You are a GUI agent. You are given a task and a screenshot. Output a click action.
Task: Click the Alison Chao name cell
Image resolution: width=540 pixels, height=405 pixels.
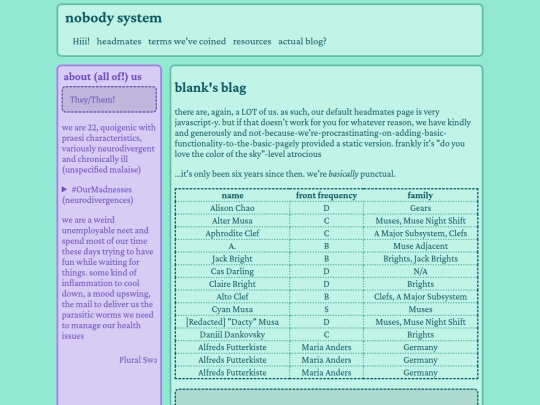[x=232, y=208]
